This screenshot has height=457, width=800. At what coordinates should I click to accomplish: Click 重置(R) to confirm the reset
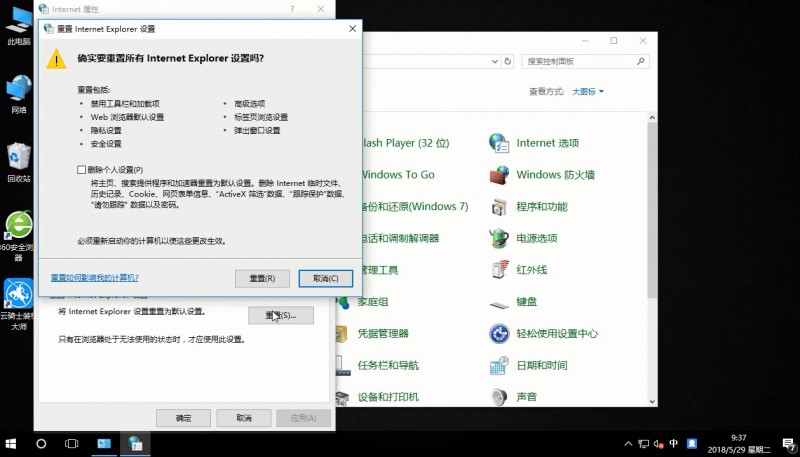click(x=262, y=278)
